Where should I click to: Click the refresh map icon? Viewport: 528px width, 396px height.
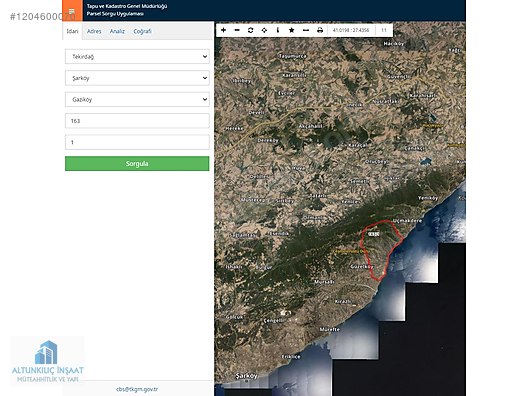click(x=251, y=30)
